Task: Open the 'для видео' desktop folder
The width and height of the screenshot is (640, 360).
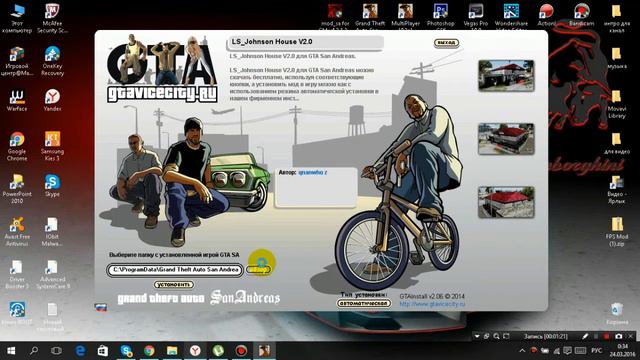Action: pos(617,143)
